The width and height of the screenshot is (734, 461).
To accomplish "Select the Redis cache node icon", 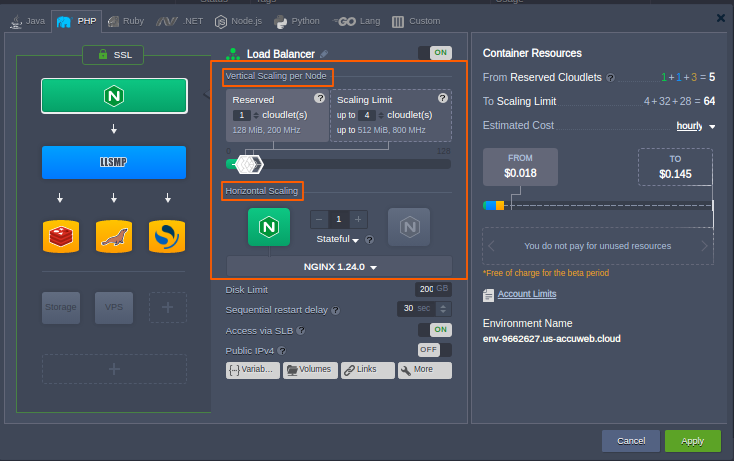I will [61, 236].
